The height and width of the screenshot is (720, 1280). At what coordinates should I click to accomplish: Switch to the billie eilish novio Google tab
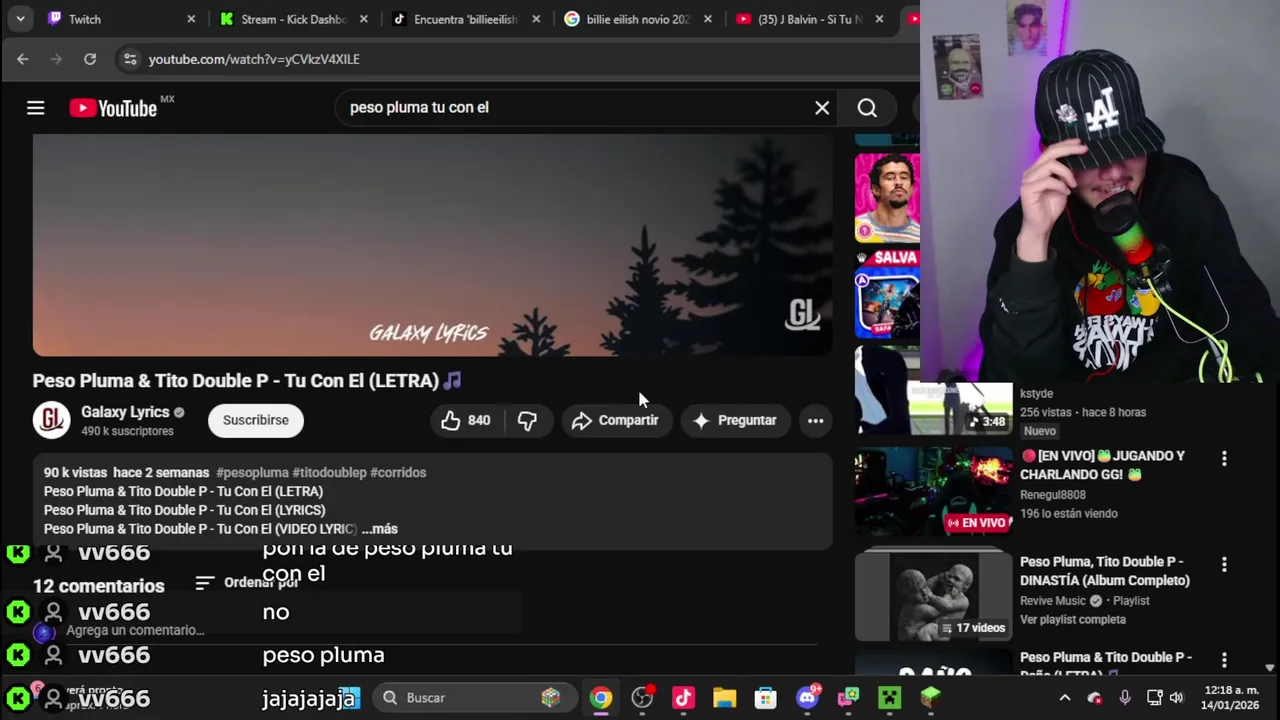tap(638, 19)
